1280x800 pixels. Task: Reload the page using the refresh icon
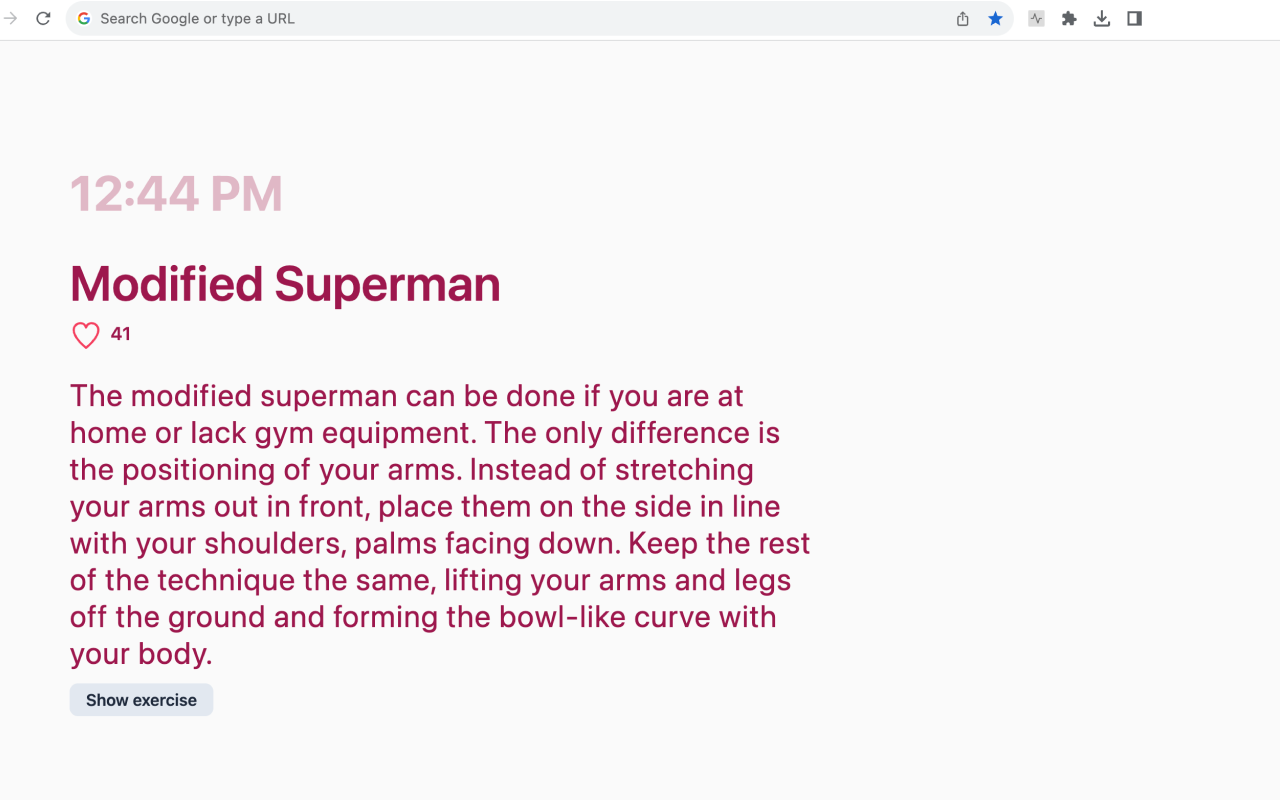pyautogui.click(x=43, y=18)
